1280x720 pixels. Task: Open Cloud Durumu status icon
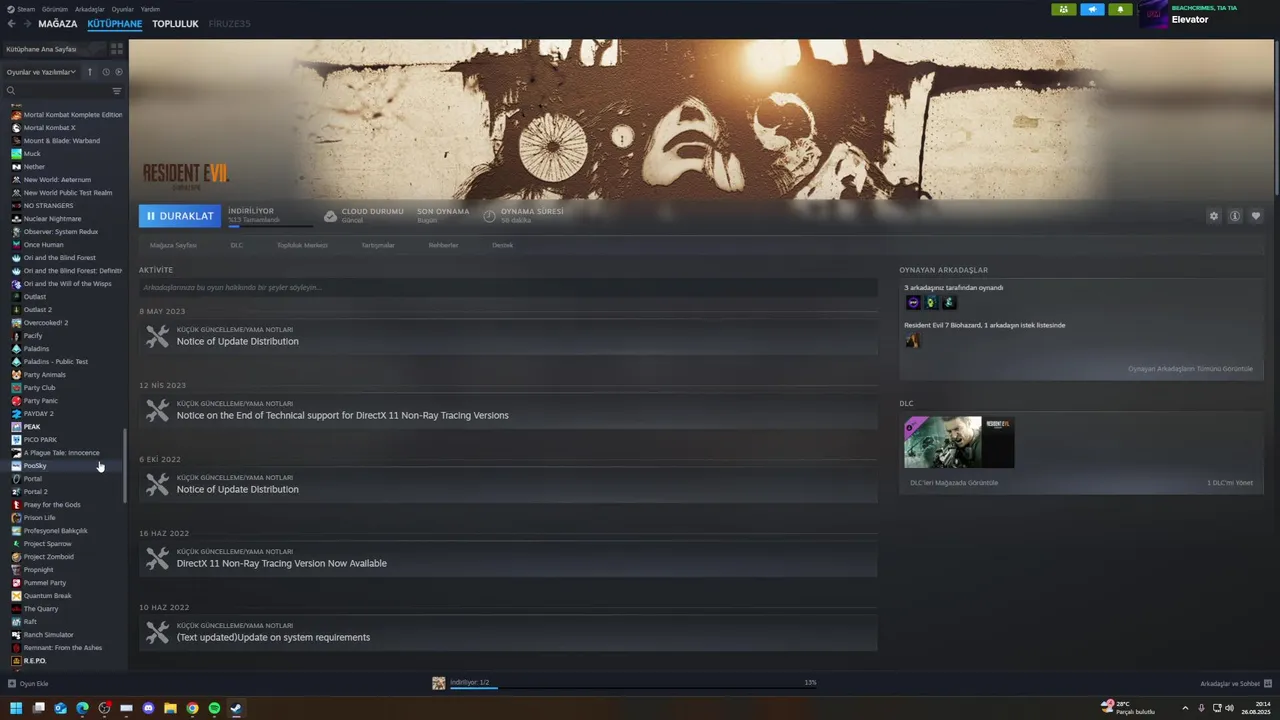pos(330,216)
